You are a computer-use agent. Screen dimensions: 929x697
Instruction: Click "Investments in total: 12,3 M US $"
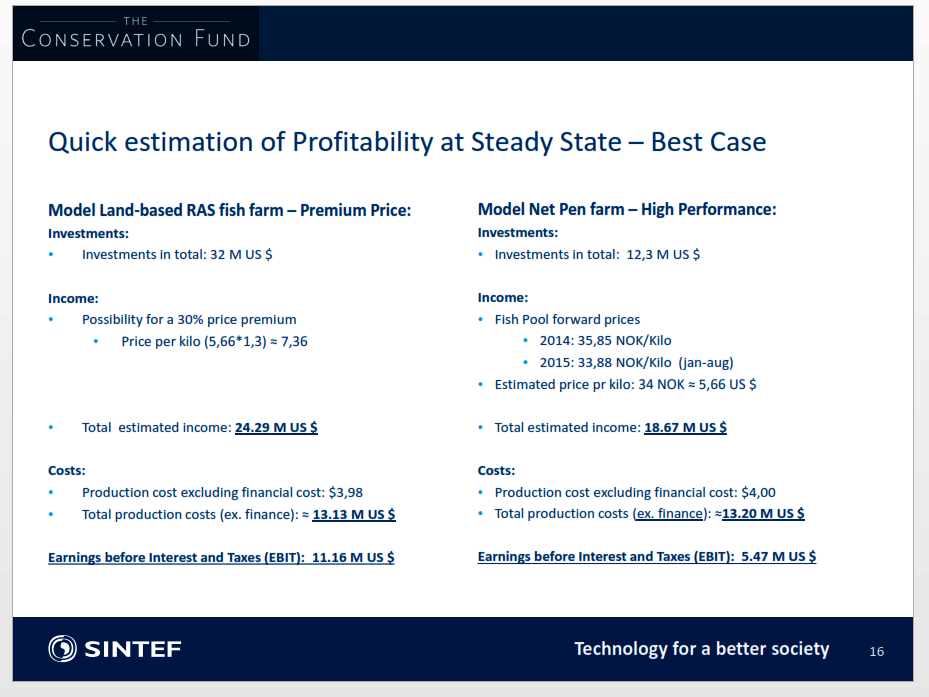[597, 255]
